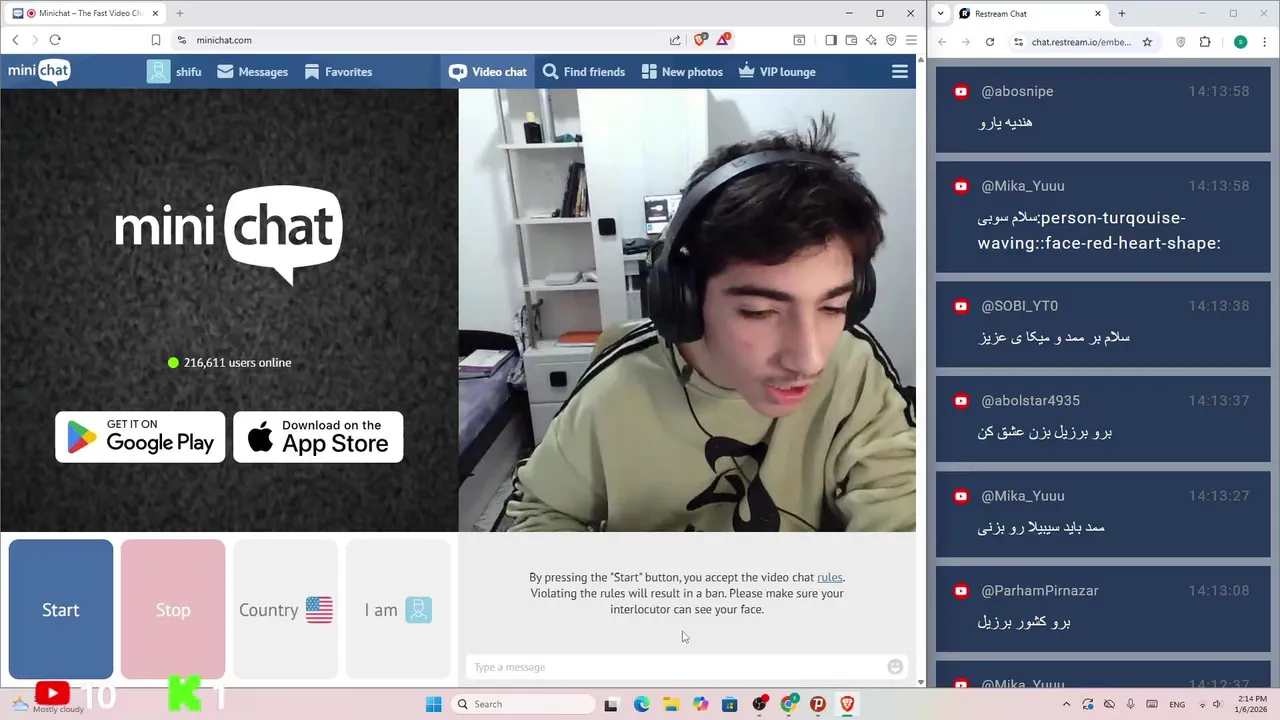
Task: Click the minichat logo in the header
Action: pyautogui.click(x=39, y=71)
